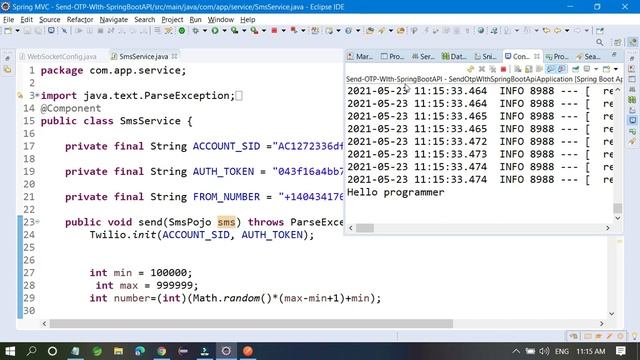Click Remove Launch console X icon
This screenshot has height=360, width=640.
(482, 69)
